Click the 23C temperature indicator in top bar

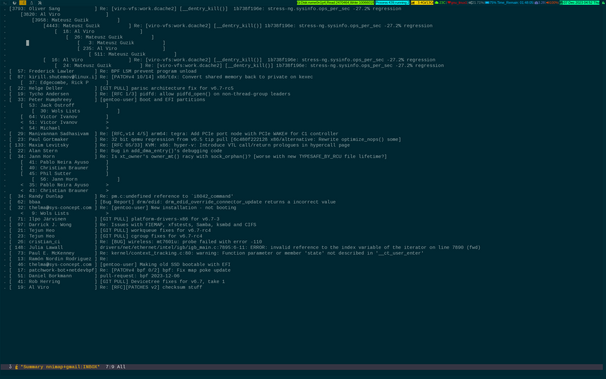point(440,3)
